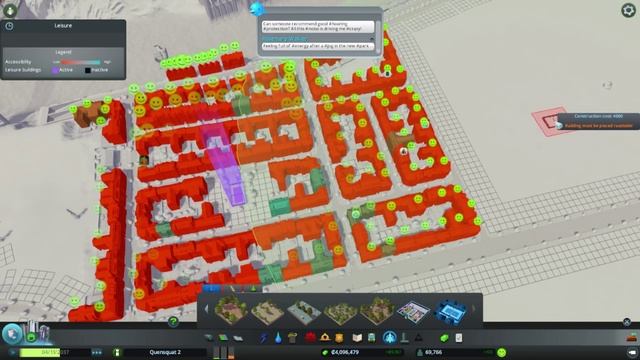Open the Healthcare services red icon

[310, 337]
